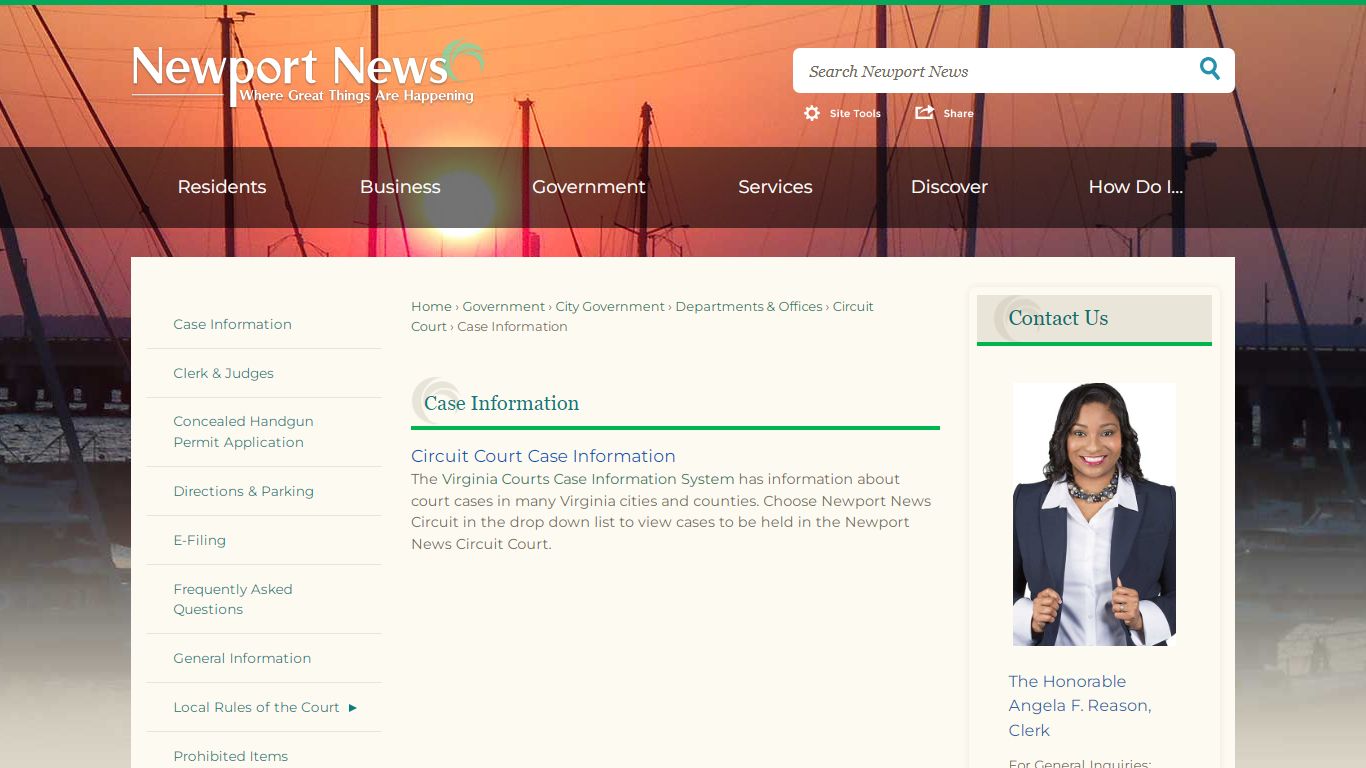Click the Site Tools label text
The image size is (1366, 768).
point(855,113)
